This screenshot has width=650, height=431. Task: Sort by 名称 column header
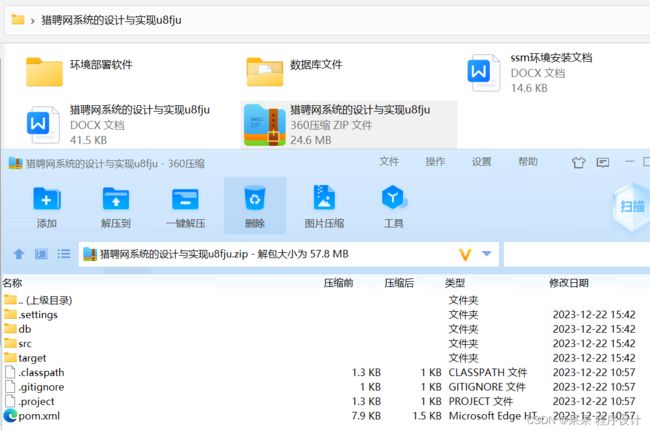point(12,283)
